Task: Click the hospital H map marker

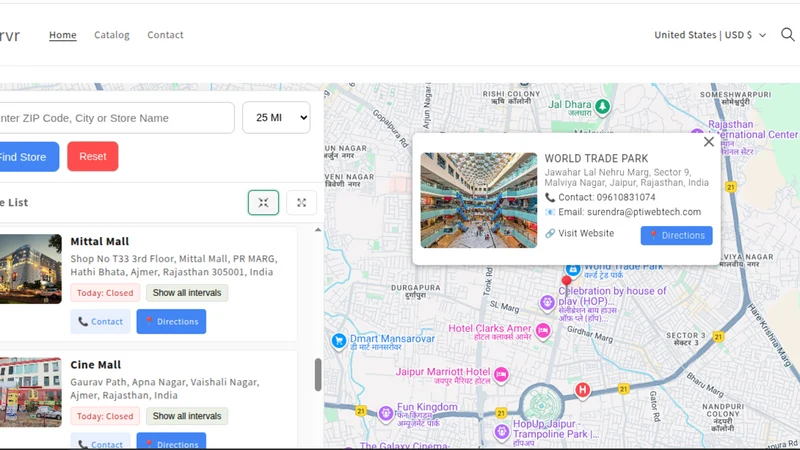Action: (582, 390)
